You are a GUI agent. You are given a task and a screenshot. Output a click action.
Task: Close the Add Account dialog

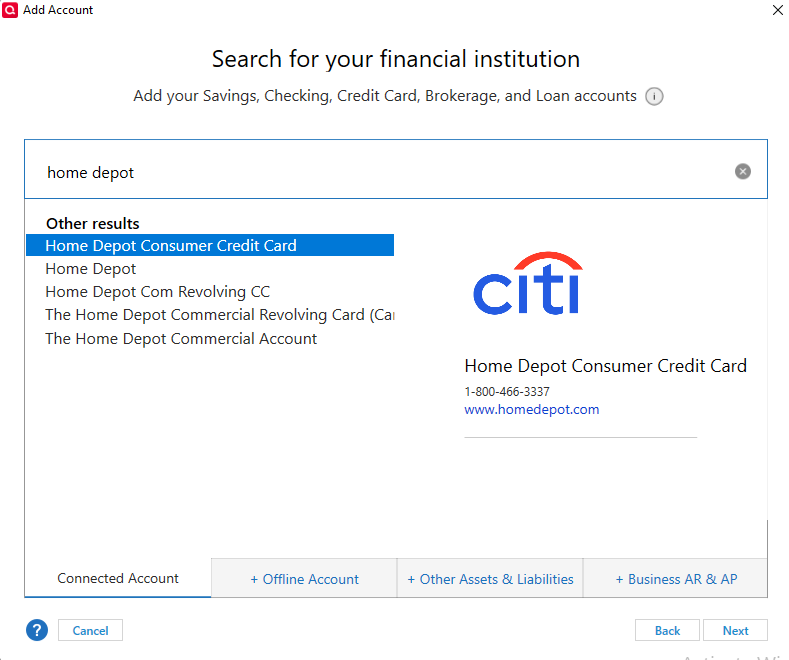click(x=777, y=10)
